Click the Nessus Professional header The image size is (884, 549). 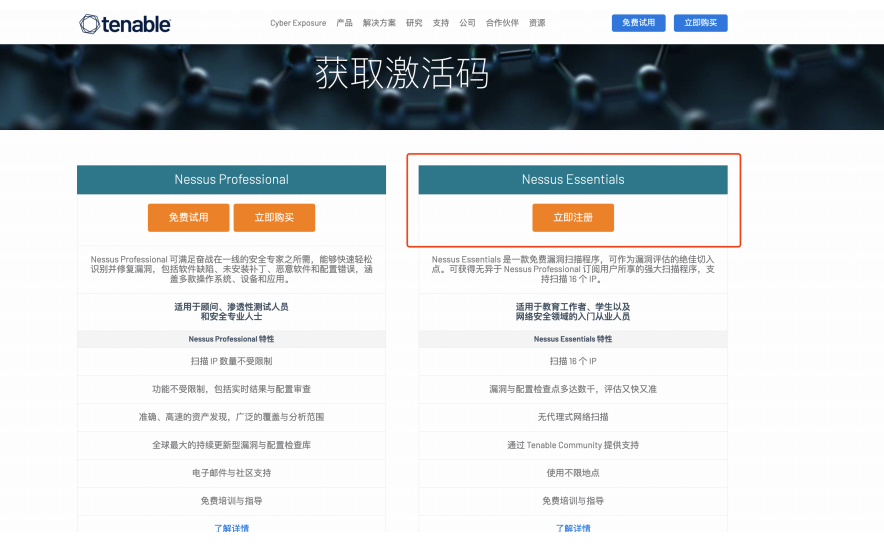coord(231,180)
